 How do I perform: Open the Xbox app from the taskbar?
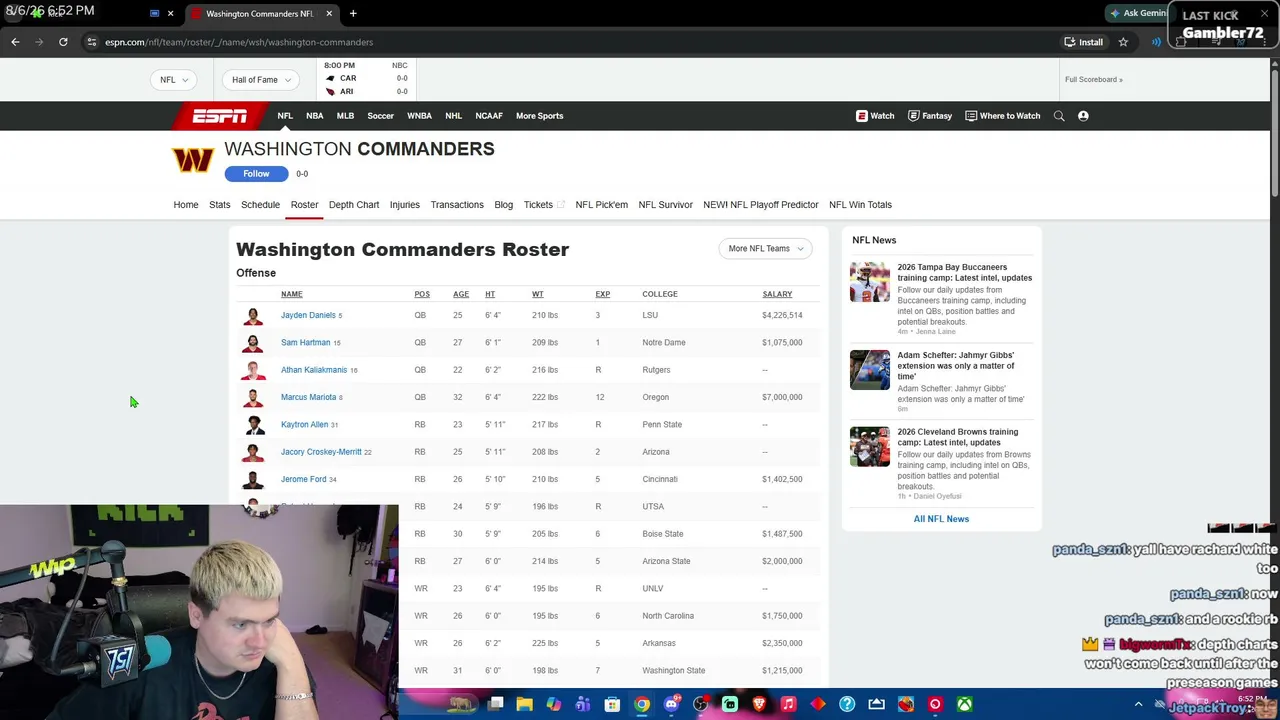tap(964, 705)
